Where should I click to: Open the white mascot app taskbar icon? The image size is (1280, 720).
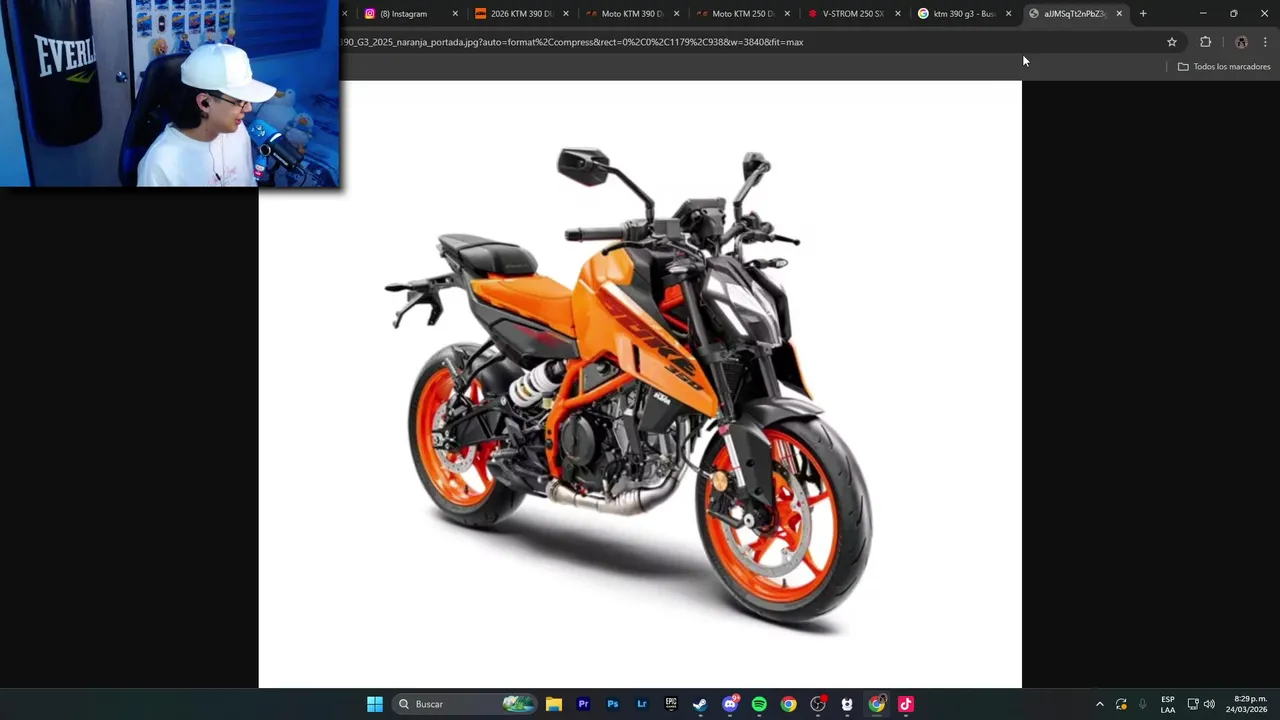pos(847,704)
